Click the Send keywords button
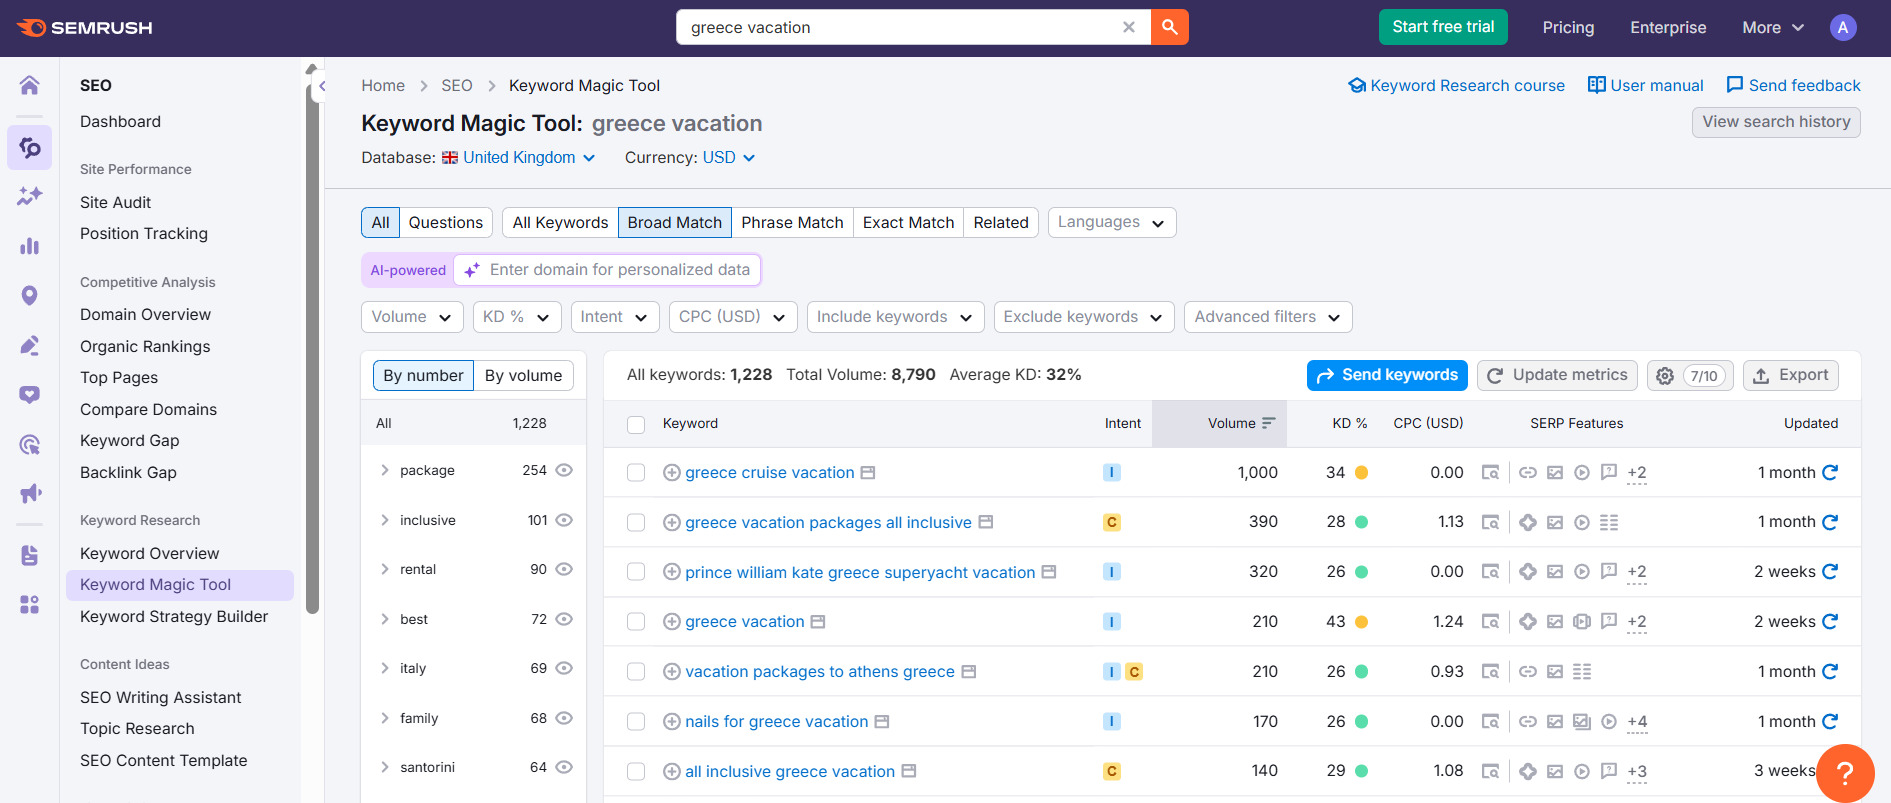This screenshot has width=1891, height=803. pyautogui.click(x=1387, y=375)
